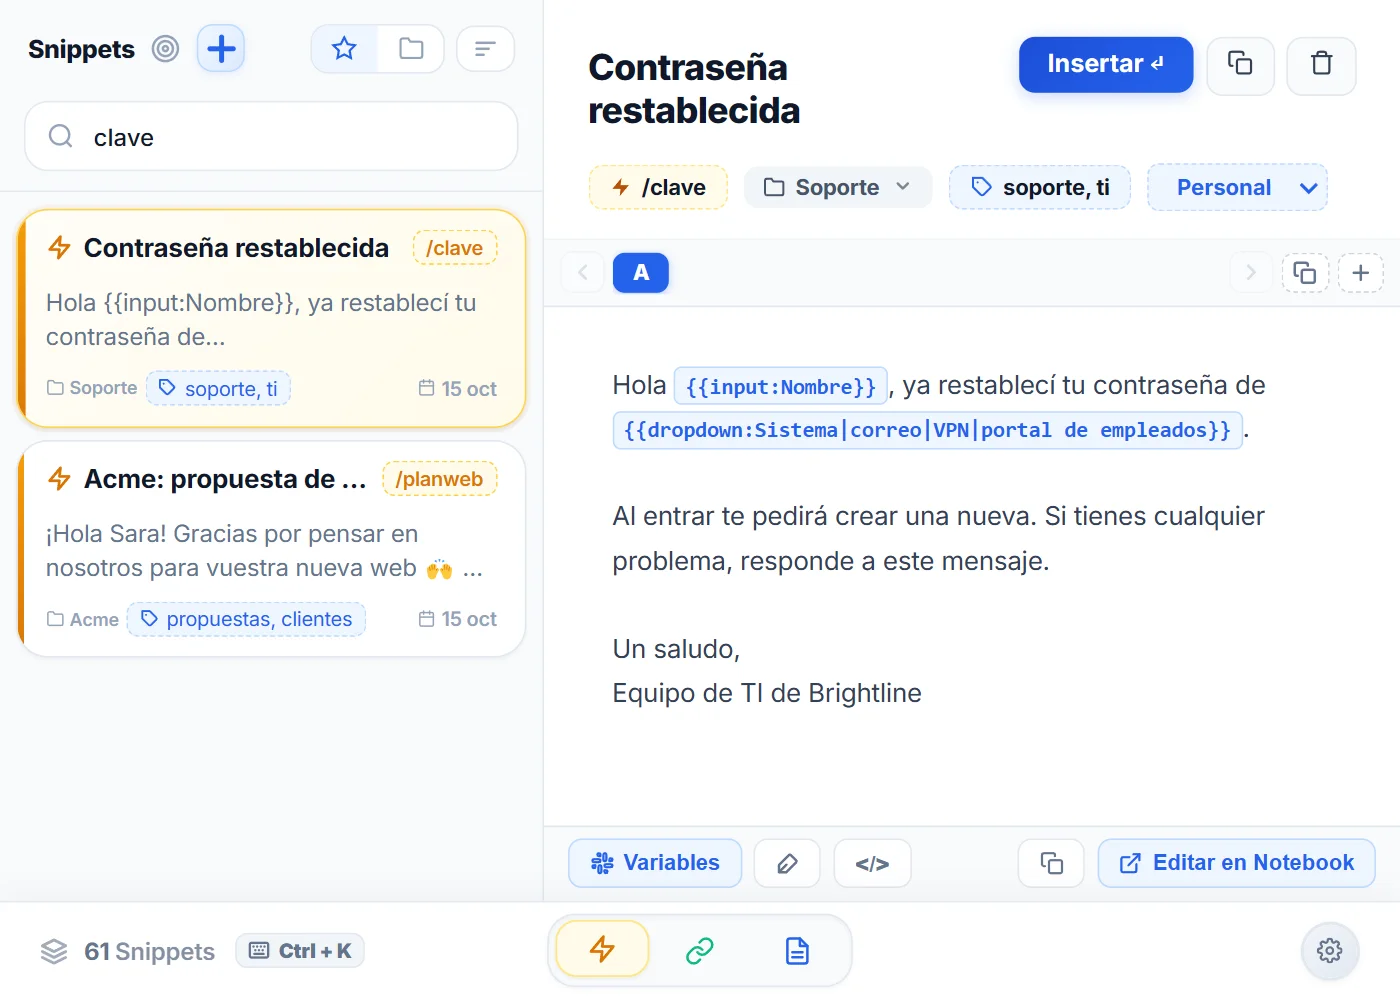Toggle the code view button
Image resolution: width=1400 pixels, height=1000 pixels.
click(872, 863)
